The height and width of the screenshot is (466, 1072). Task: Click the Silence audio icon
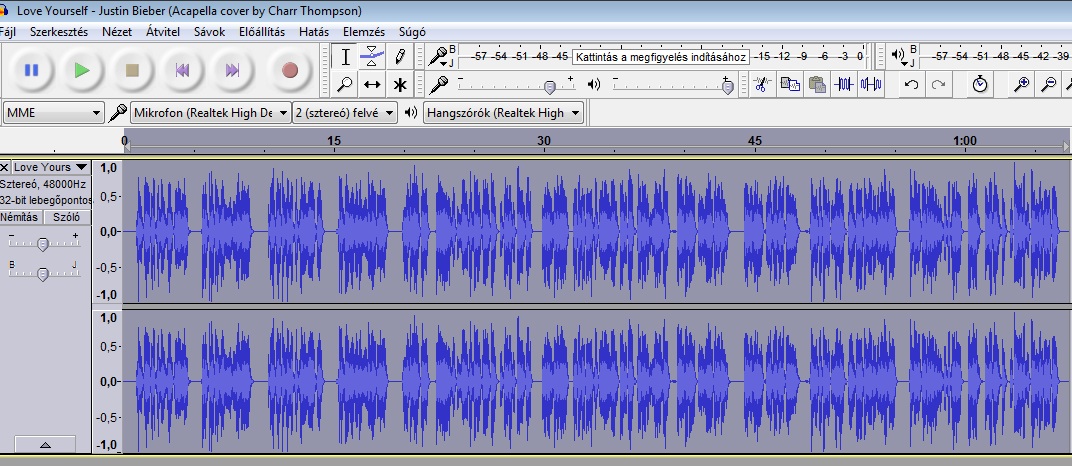870,85
